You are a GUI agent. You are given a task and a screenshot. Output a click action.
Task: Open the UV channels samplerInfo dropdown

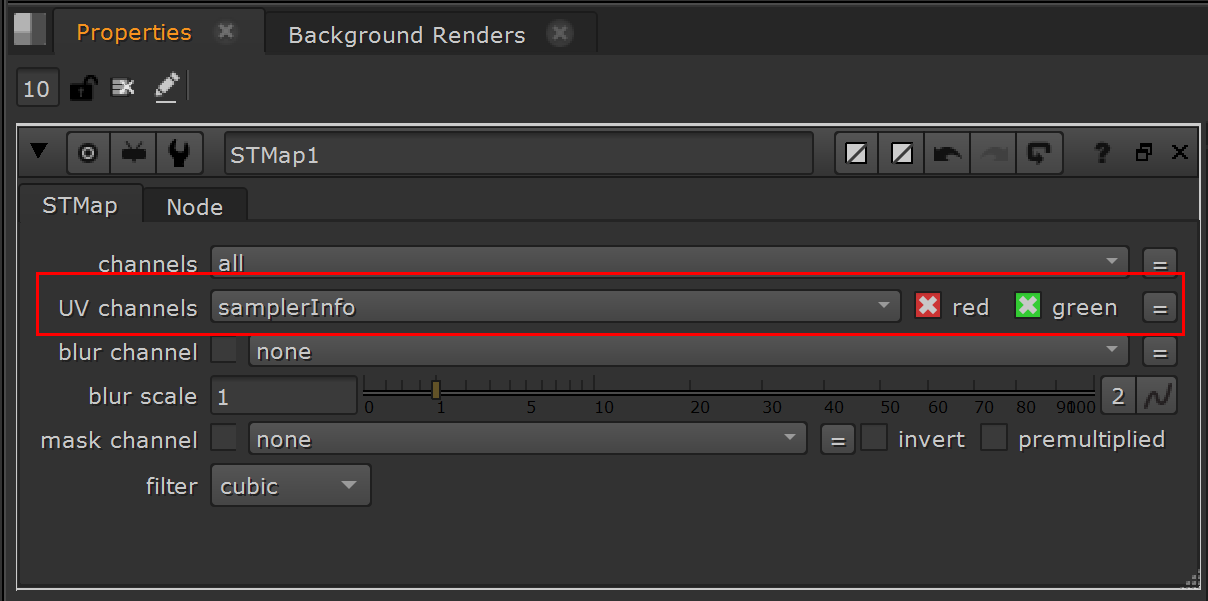click(x=556, y=307)
